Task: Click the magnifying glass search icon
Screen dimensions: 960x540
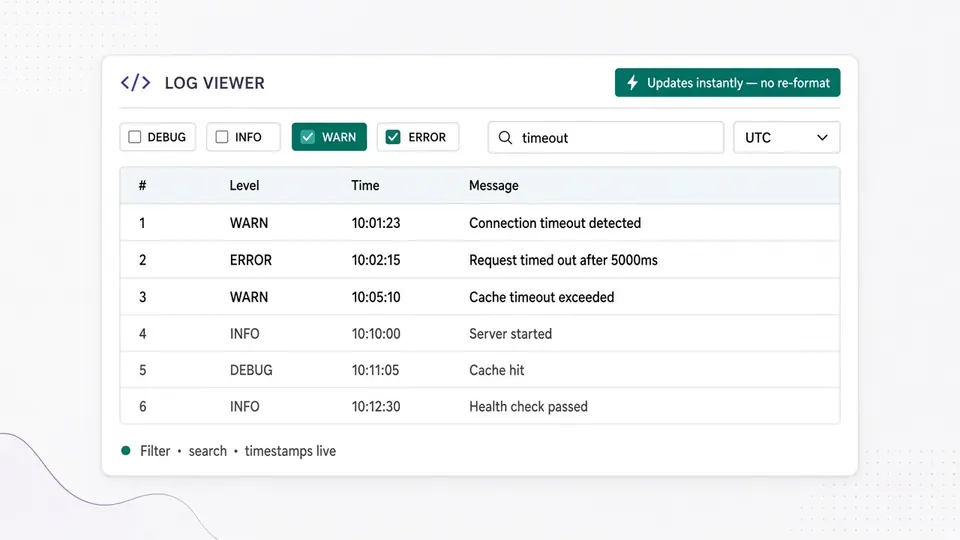Action: (505, 138)
